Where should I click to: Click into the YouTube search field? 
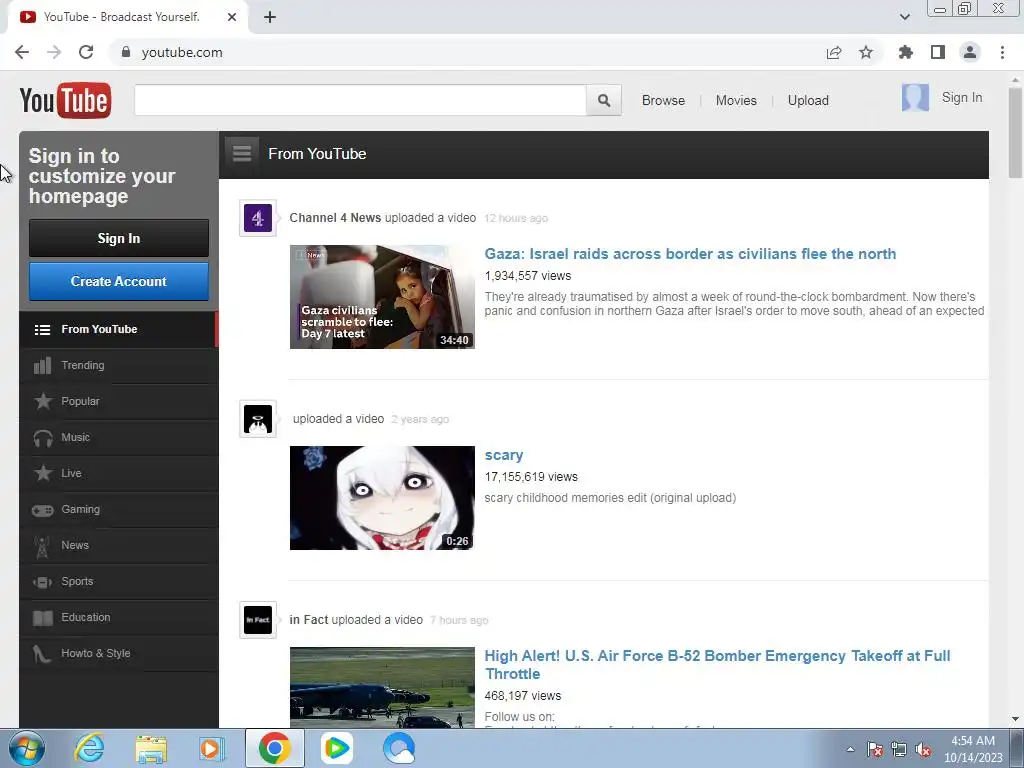pyautogui.click(x=360, y=101)
